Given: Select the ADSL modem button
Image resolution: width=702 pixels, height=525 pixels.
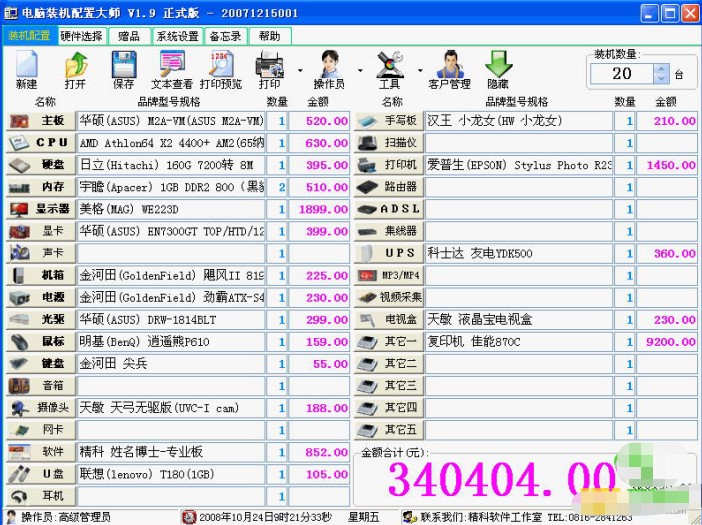Looking at the screenshot, I should pos(389,209).
